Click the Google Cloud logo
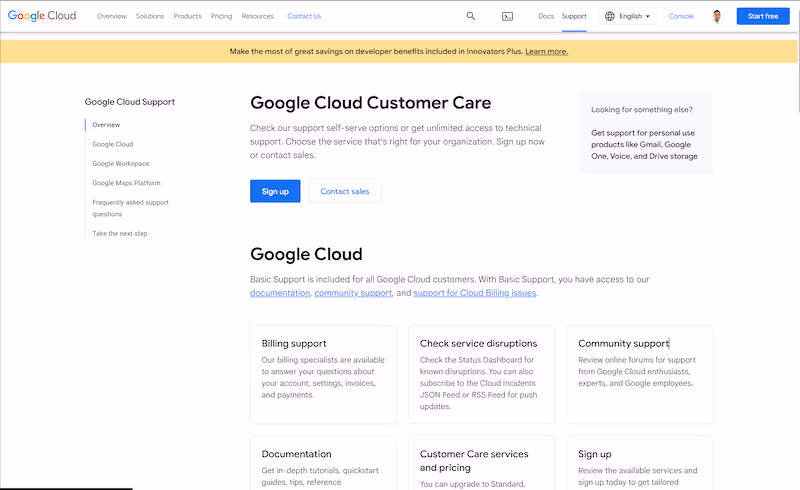The width and height of the screenshot is (800, 490). coord(42,16)
